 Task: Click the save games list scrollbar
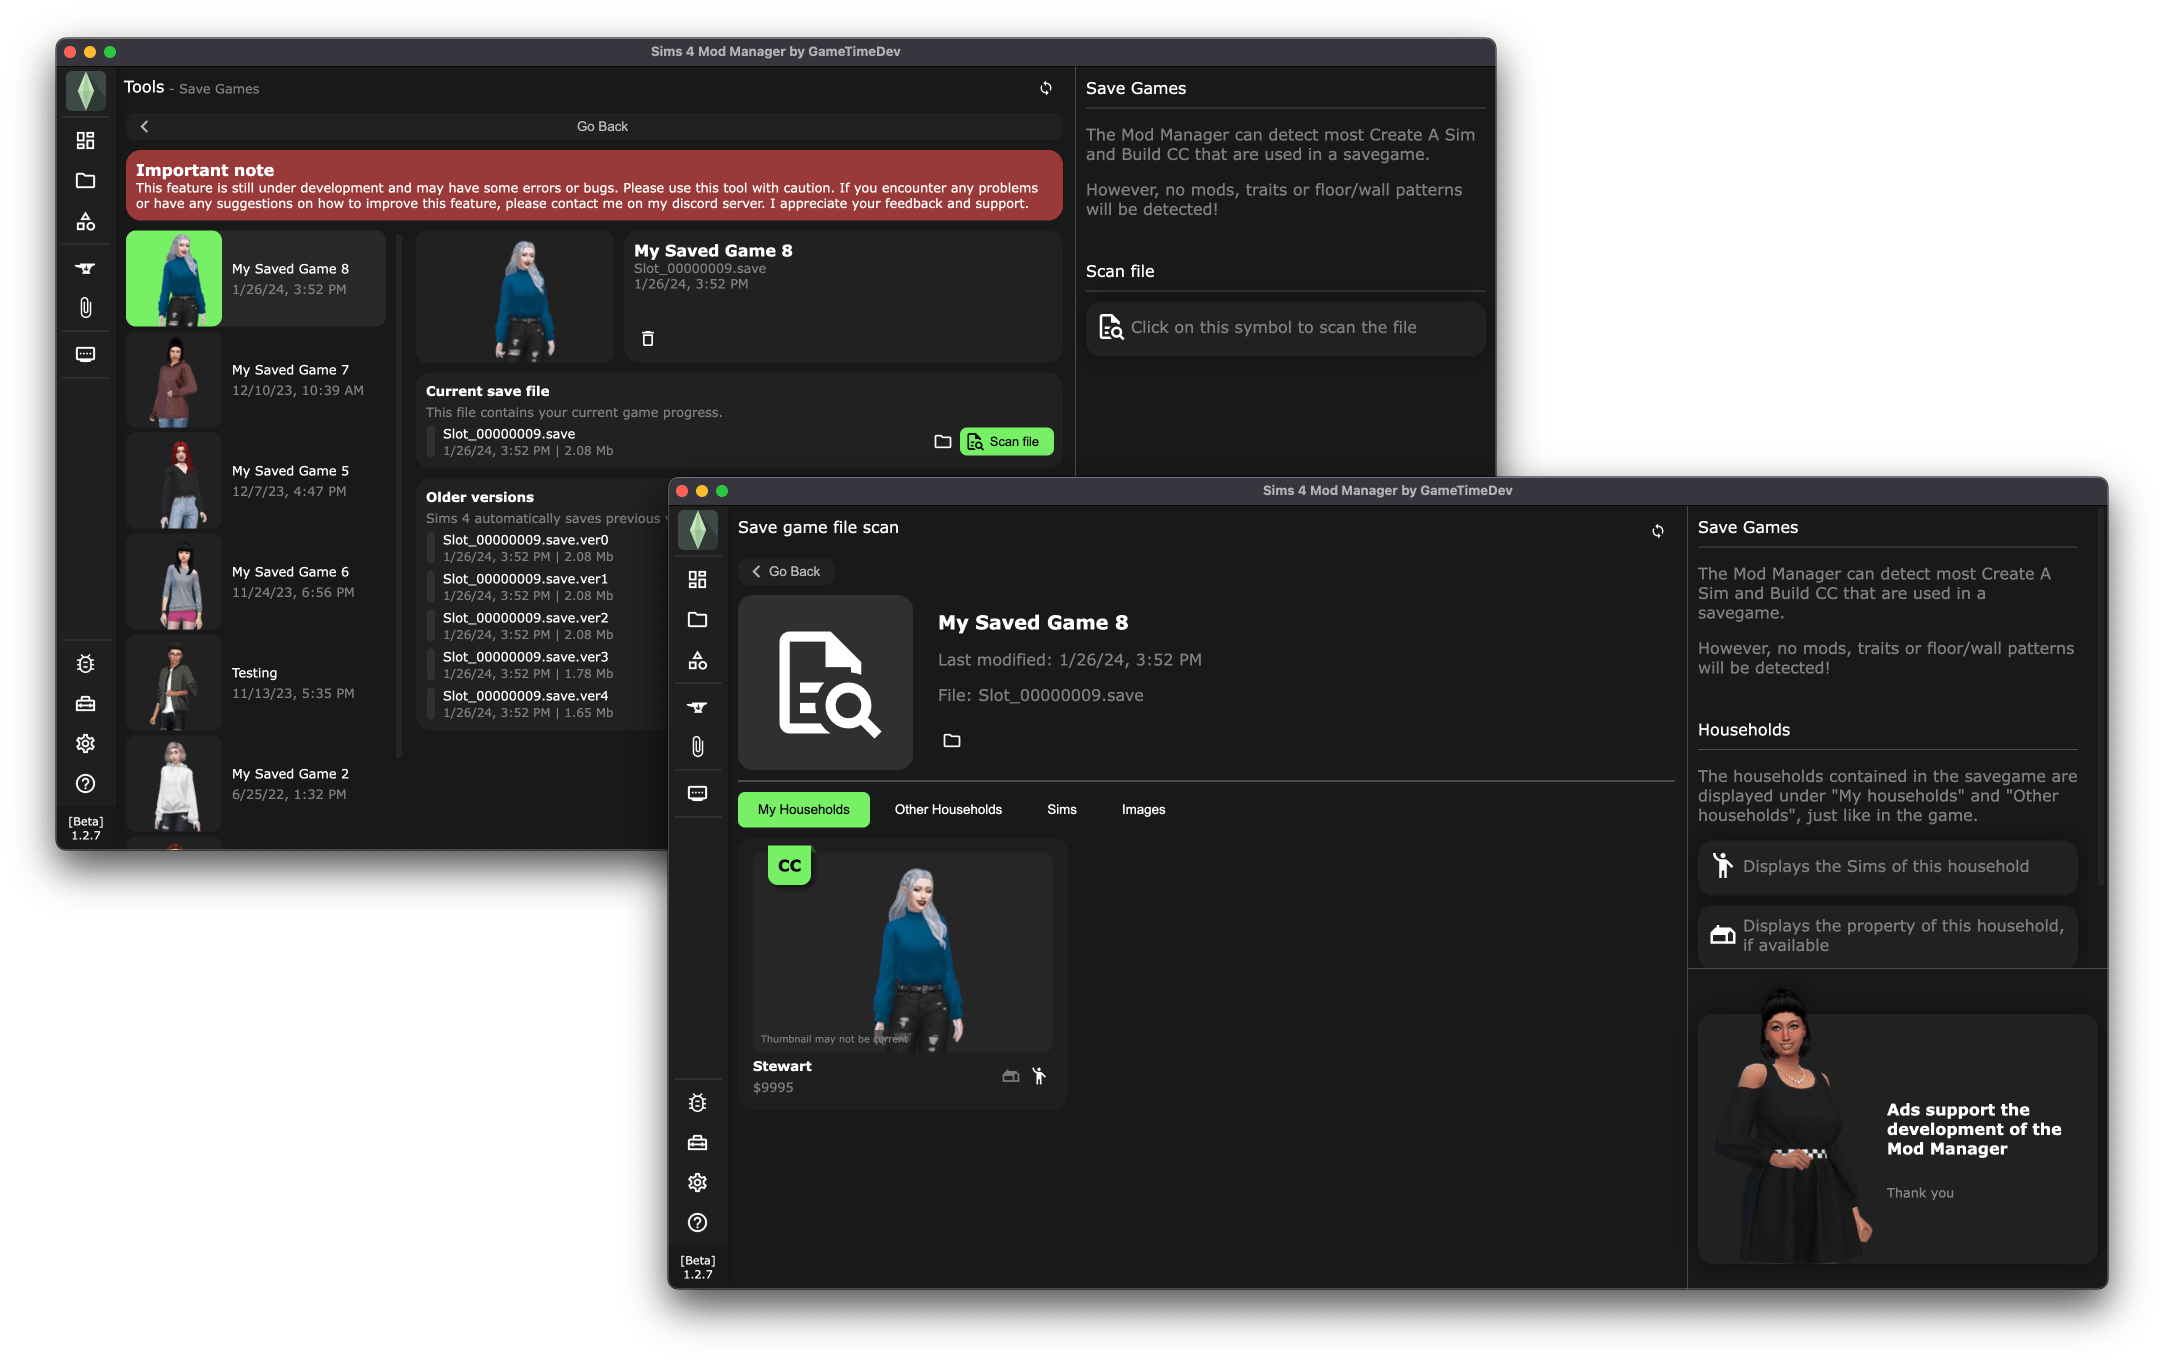(x=399, y=495)
